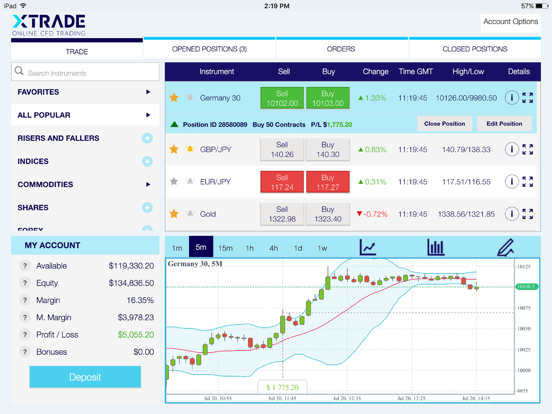Toggle favorite star for Germany 30
The height and width of the screenshot is (414, 552).
pos(174,98)
